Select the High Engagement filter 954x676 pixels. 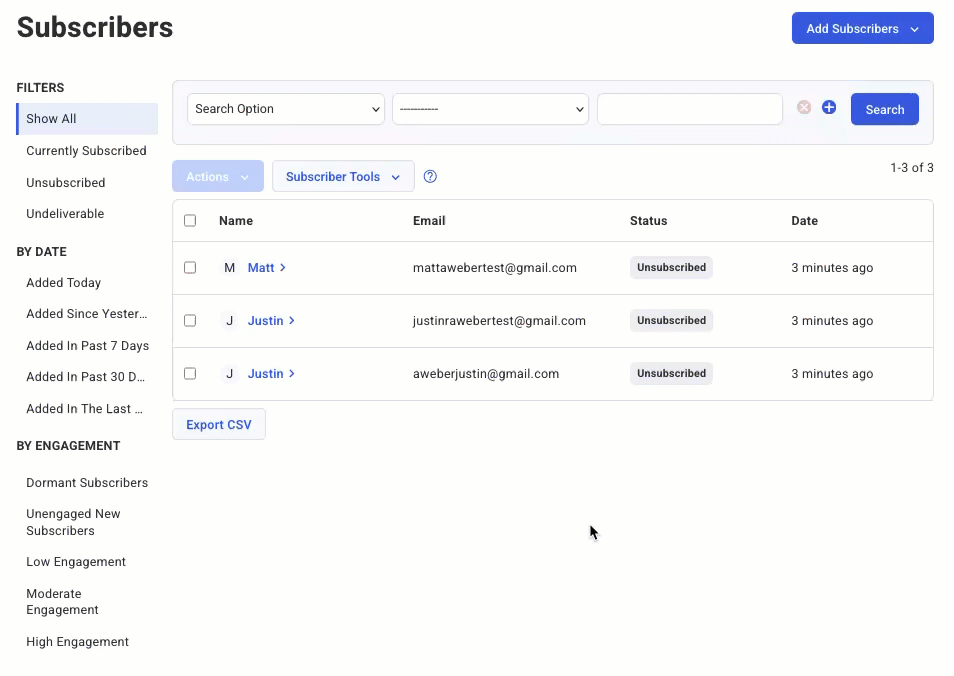77,642
